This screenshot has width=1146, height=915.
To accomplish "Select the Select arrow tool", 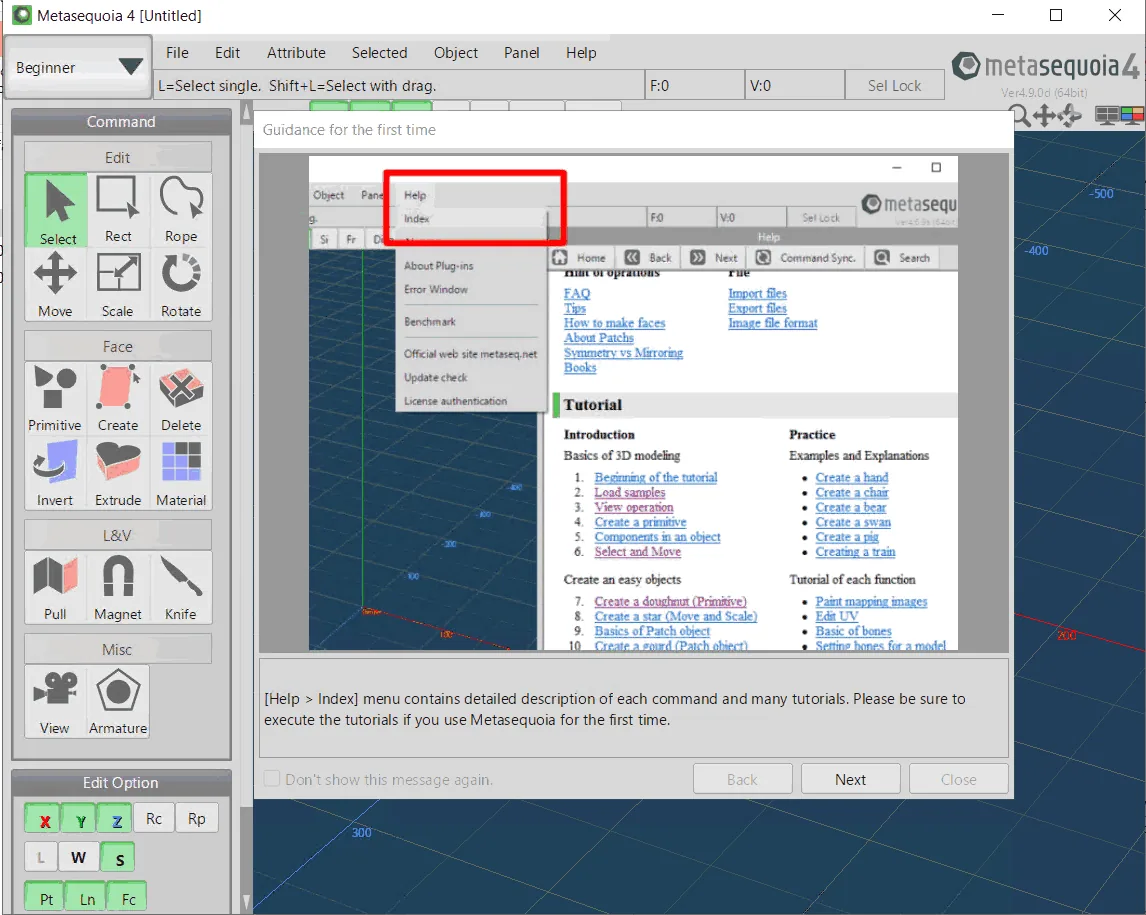I will 56,210.
